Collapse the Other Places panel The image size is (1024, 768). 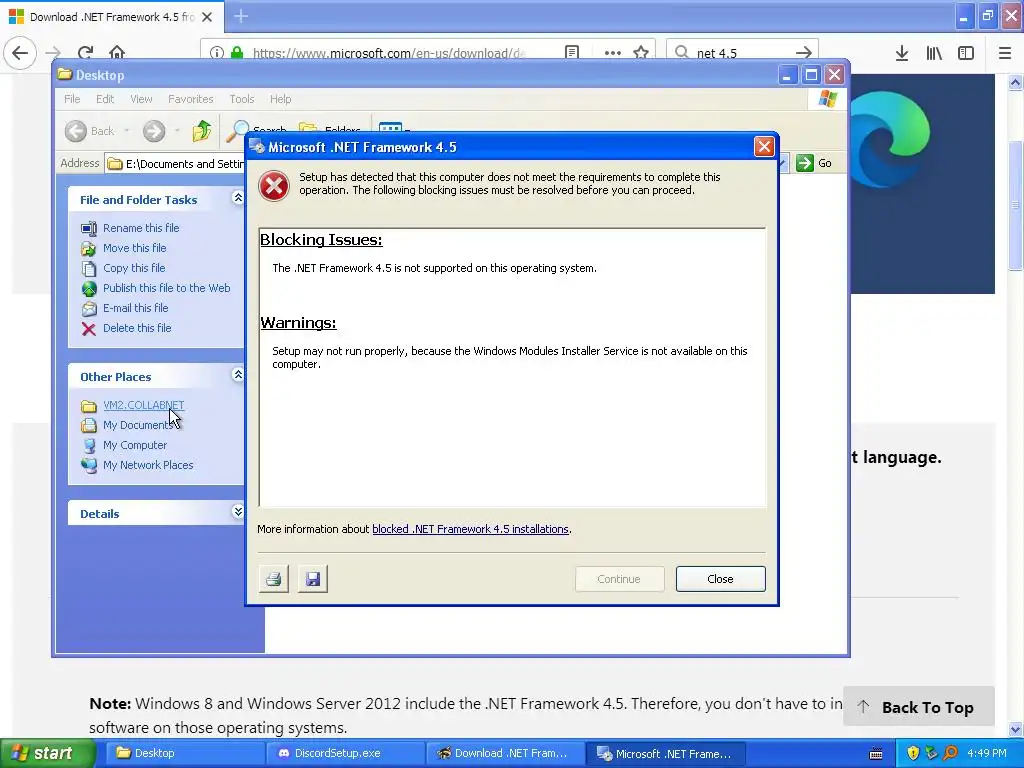tap(238, 375)
